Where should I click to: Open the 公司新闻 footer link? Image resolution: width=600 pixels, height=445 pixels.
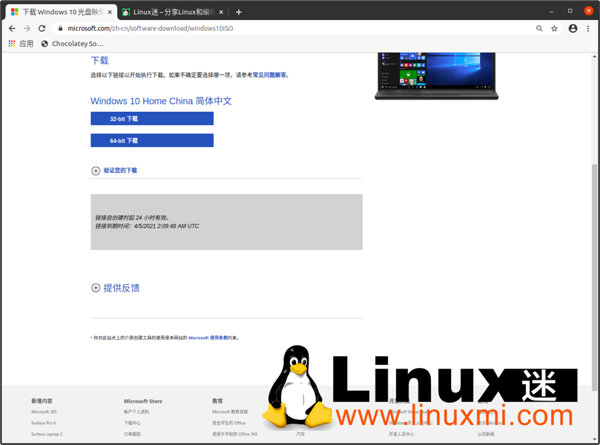pos(486,434)
